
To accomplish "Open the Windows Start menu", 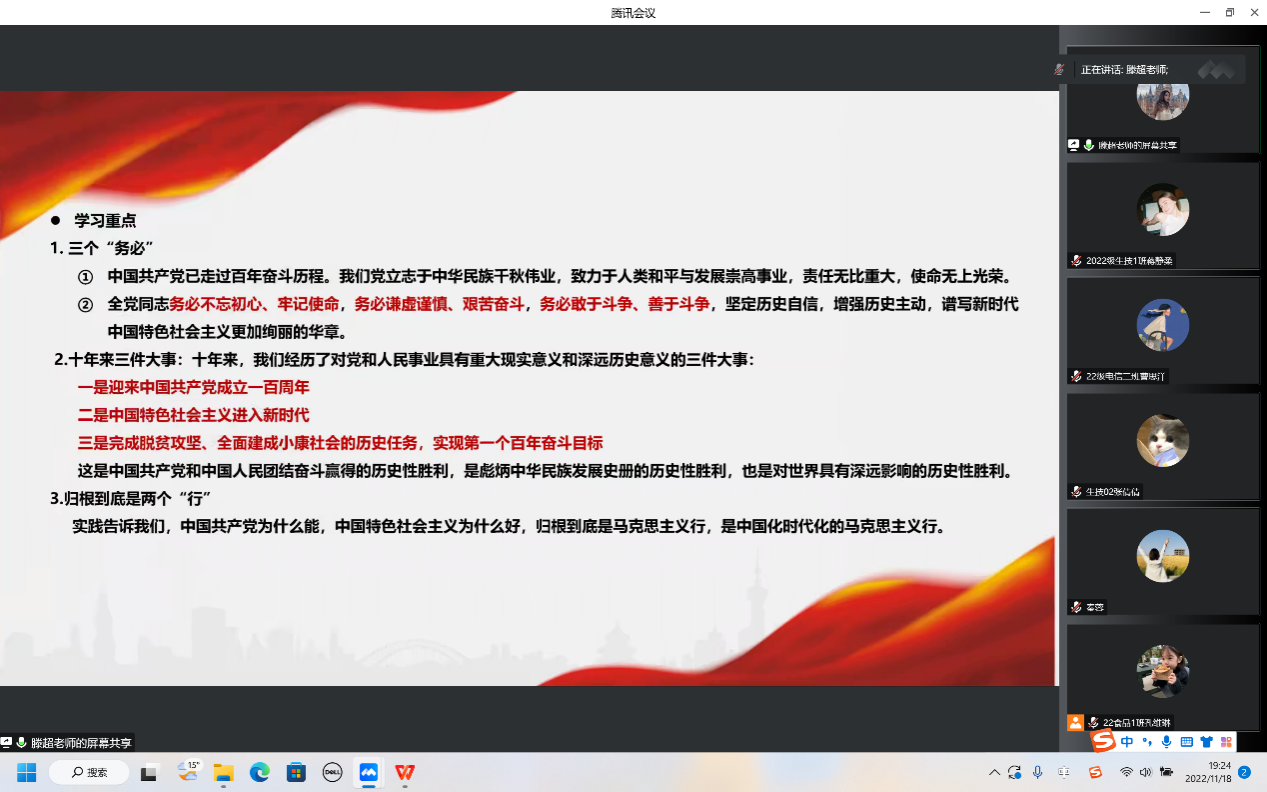I will tap(26, 772).
